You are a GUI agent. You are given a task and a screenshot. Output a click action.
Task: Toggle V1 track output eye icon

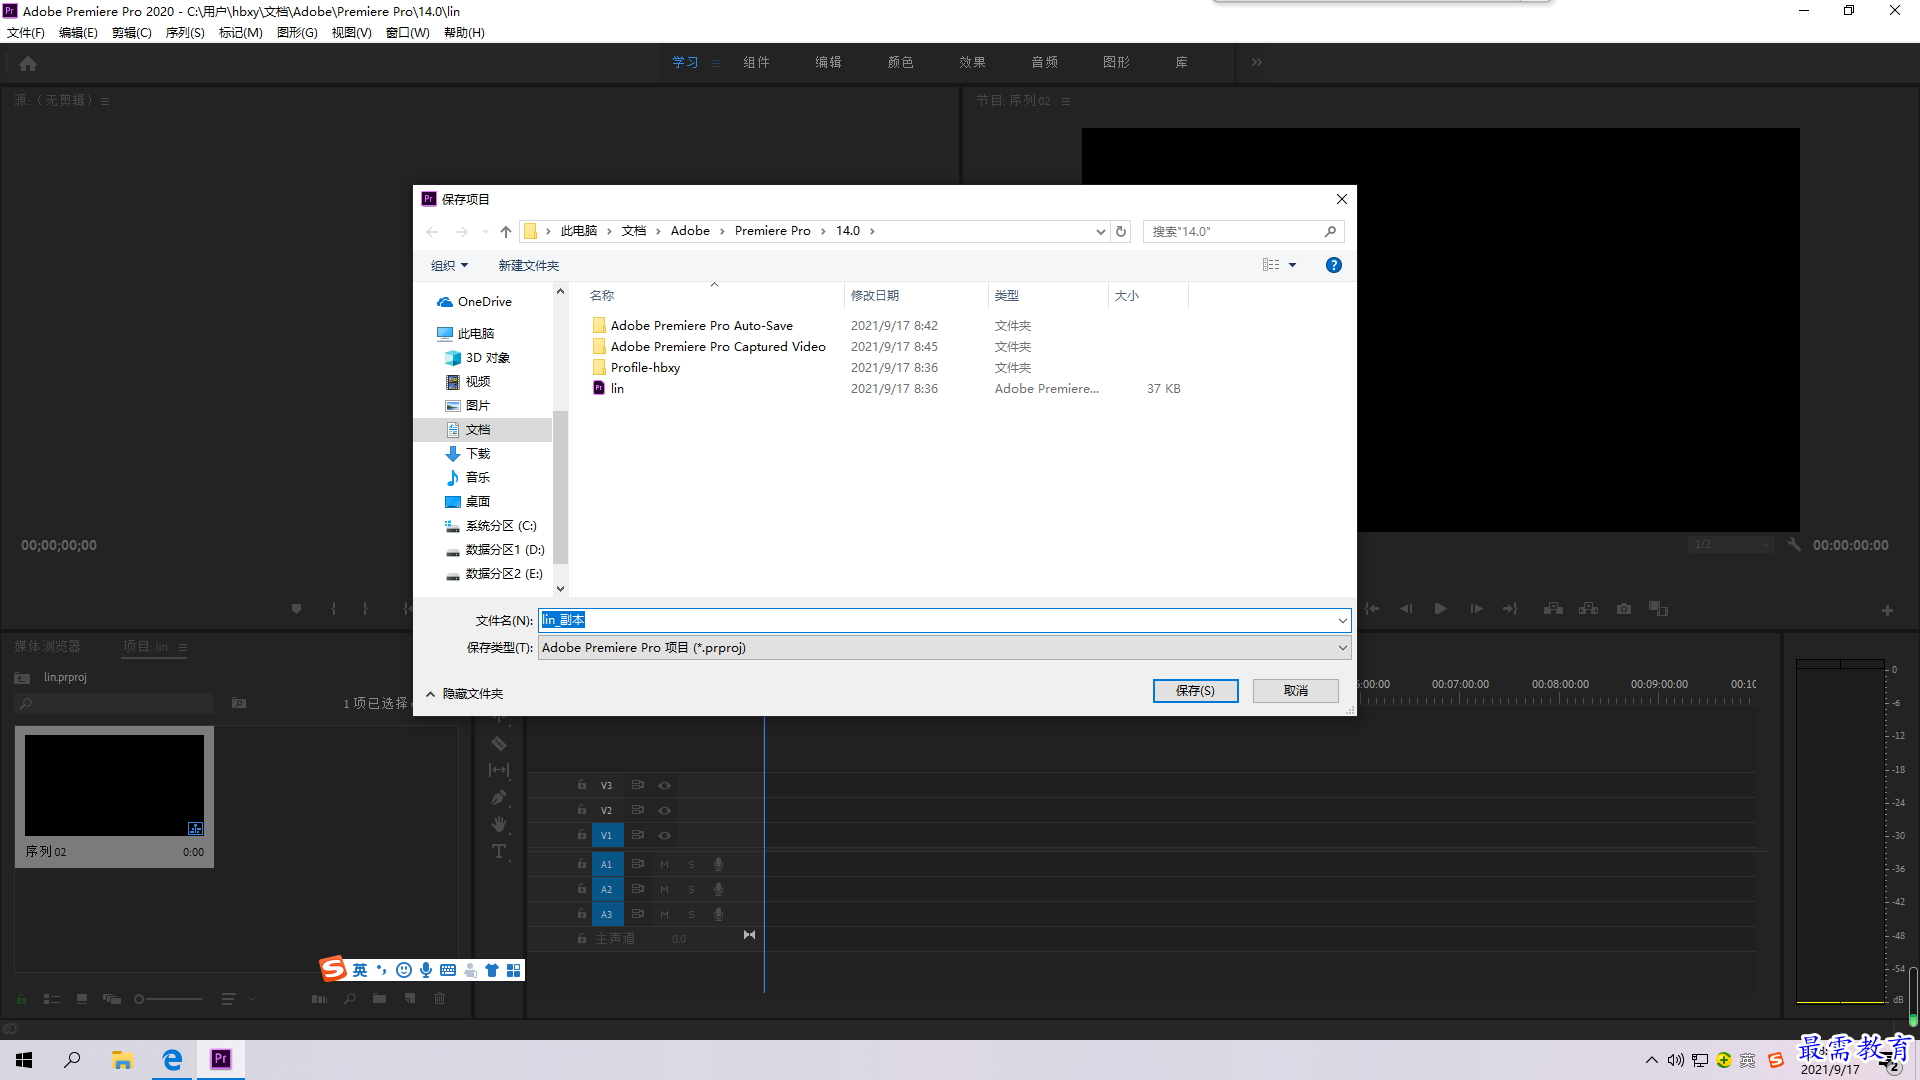click(664, 835)
